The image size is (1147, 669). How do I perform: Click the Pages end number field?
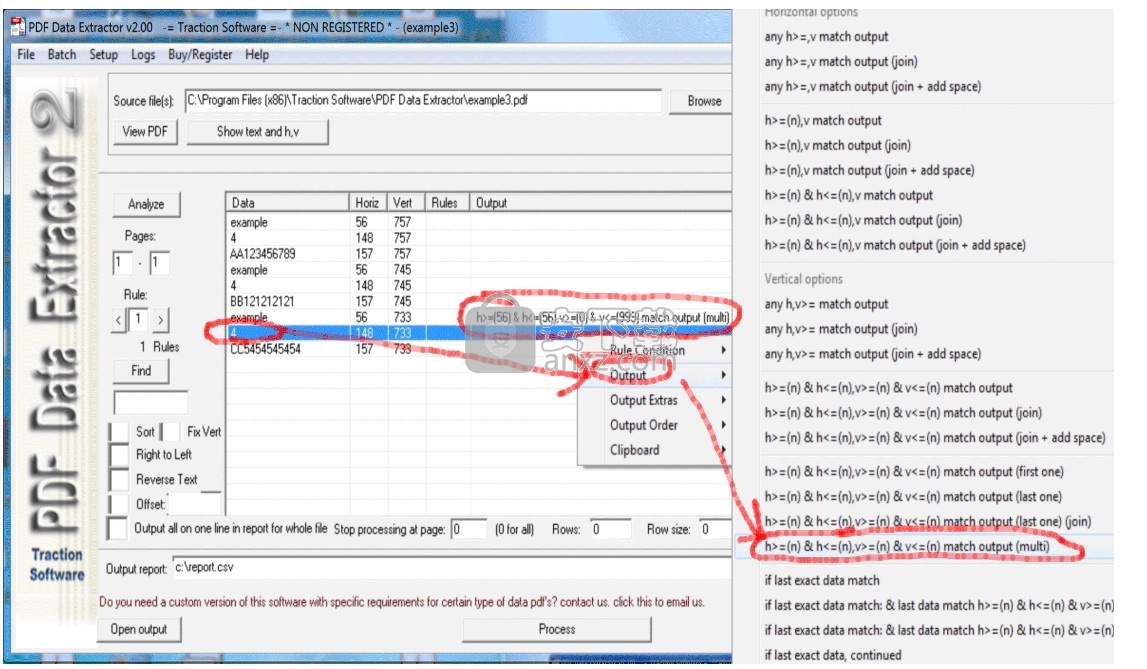pos(159,262)
